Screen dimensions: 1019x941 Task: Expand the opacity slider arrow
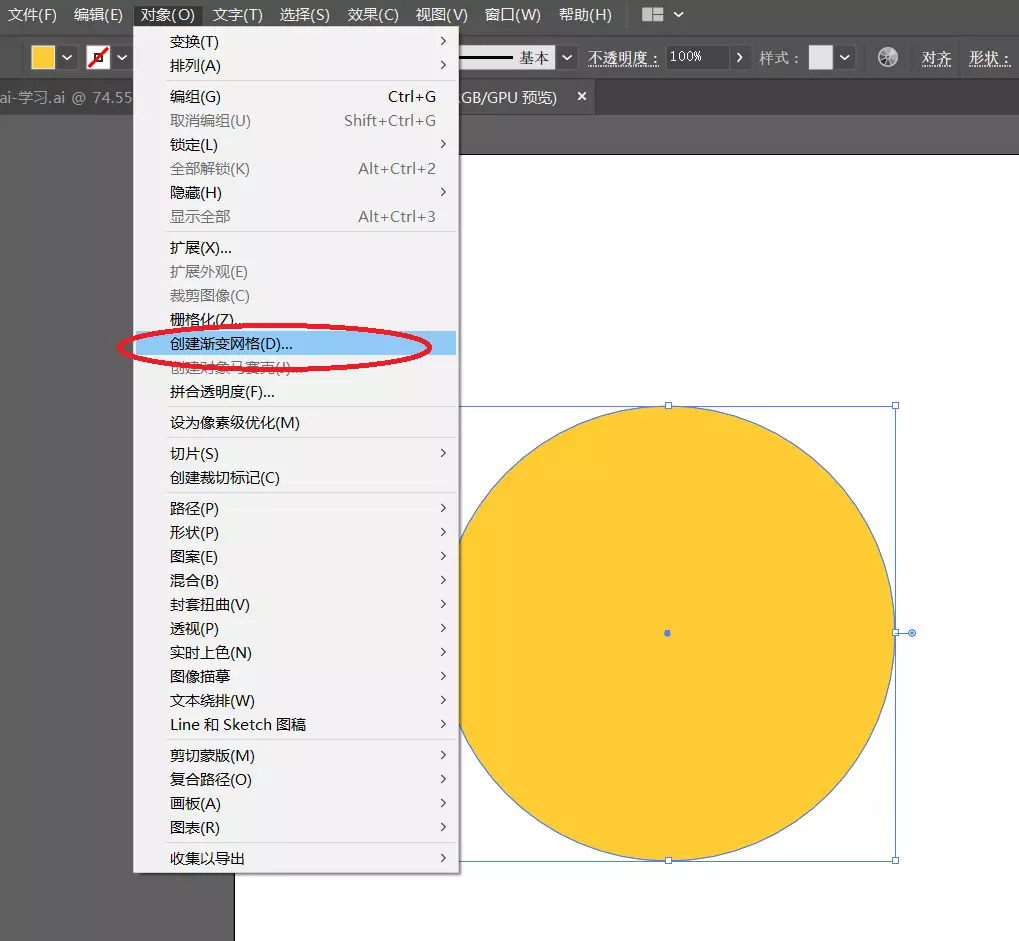click(x=739, y=57)
